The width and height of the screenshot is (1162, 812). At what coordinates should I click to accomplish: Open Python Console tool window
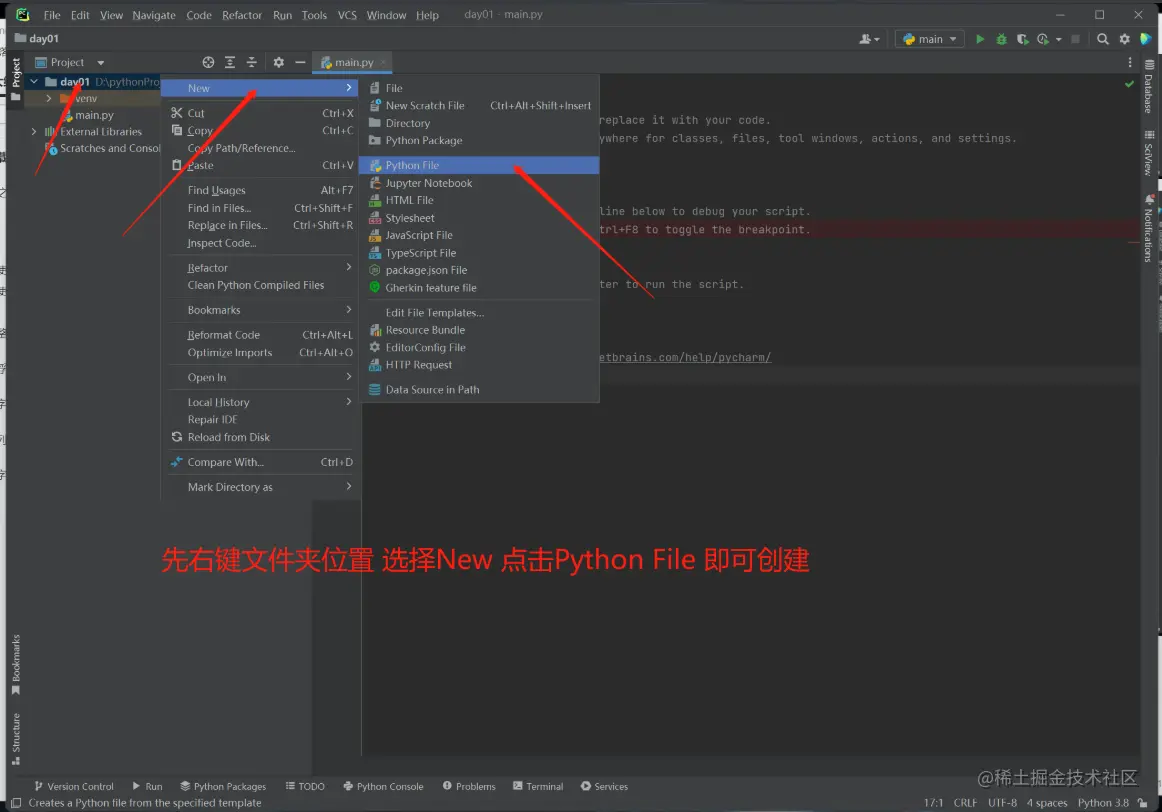click(x=383, y=786)
